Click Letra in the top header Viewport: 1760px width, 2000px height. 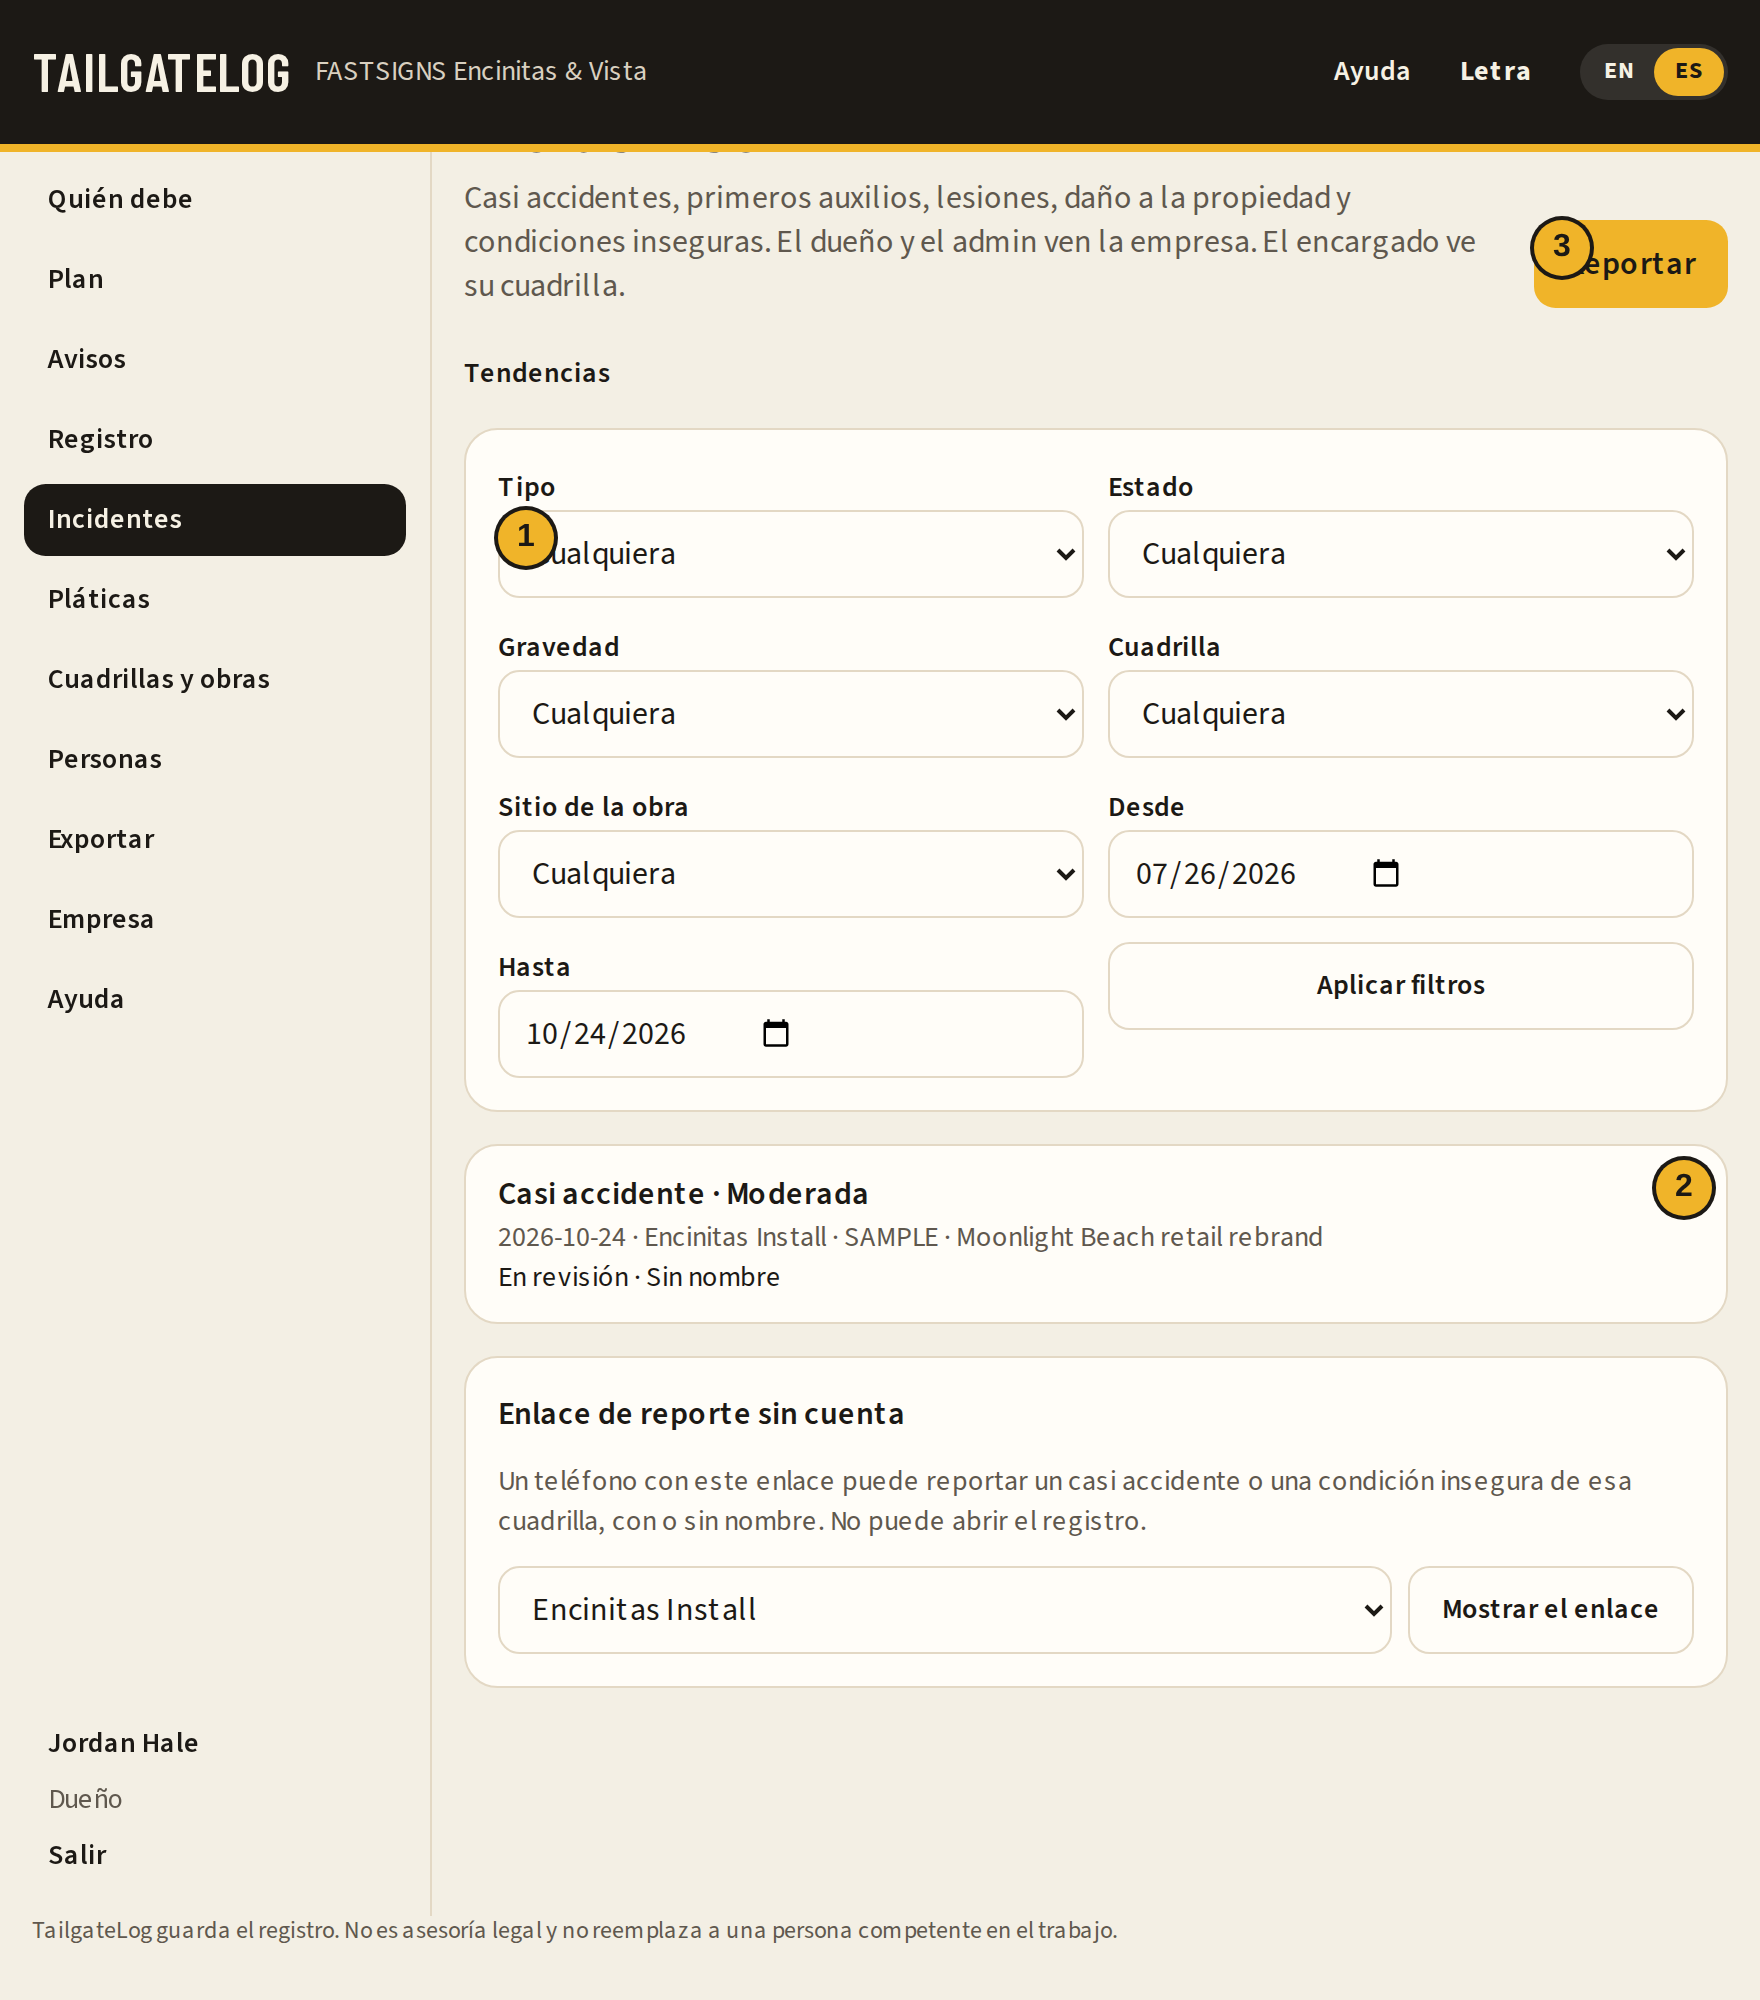click(1495, 71)
